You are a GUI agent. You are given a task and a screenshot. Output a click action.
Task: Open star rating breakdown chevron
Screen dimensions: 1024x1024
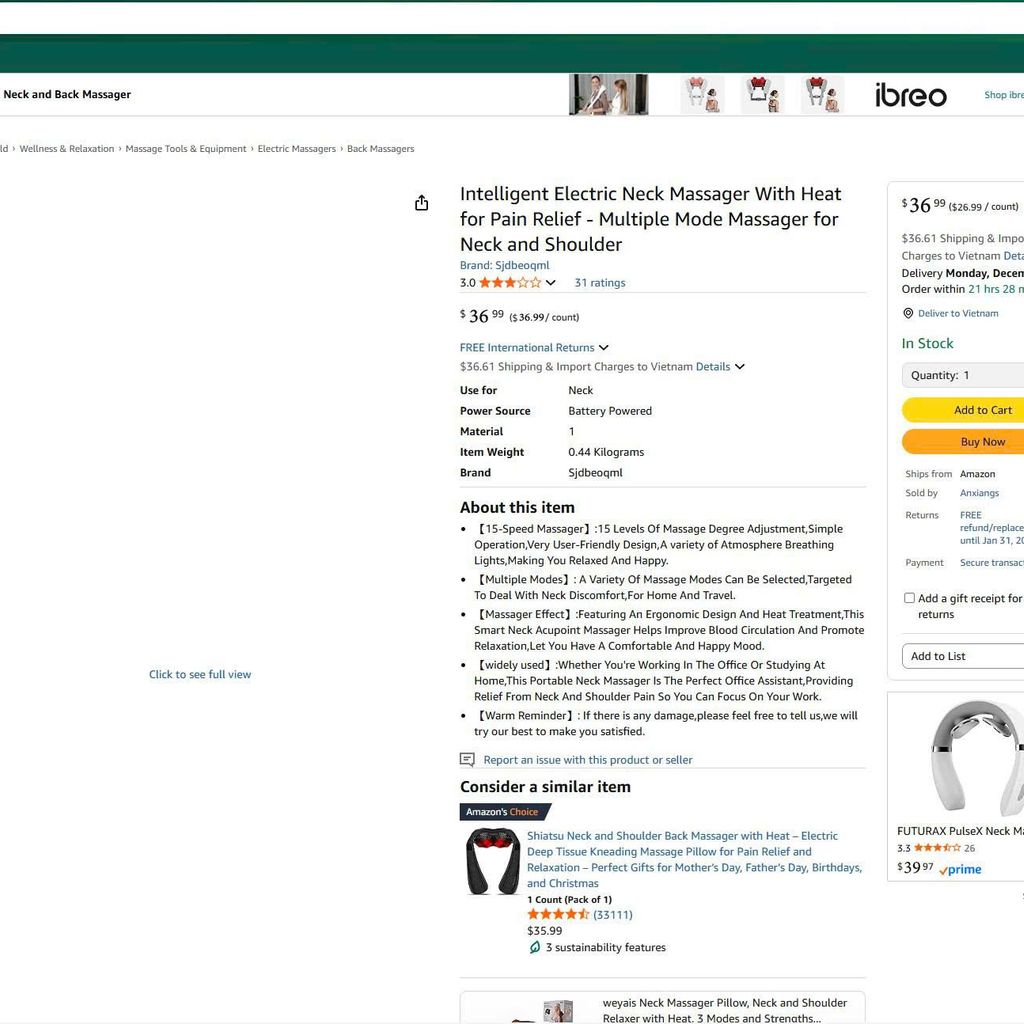click(x=551, y=283)
